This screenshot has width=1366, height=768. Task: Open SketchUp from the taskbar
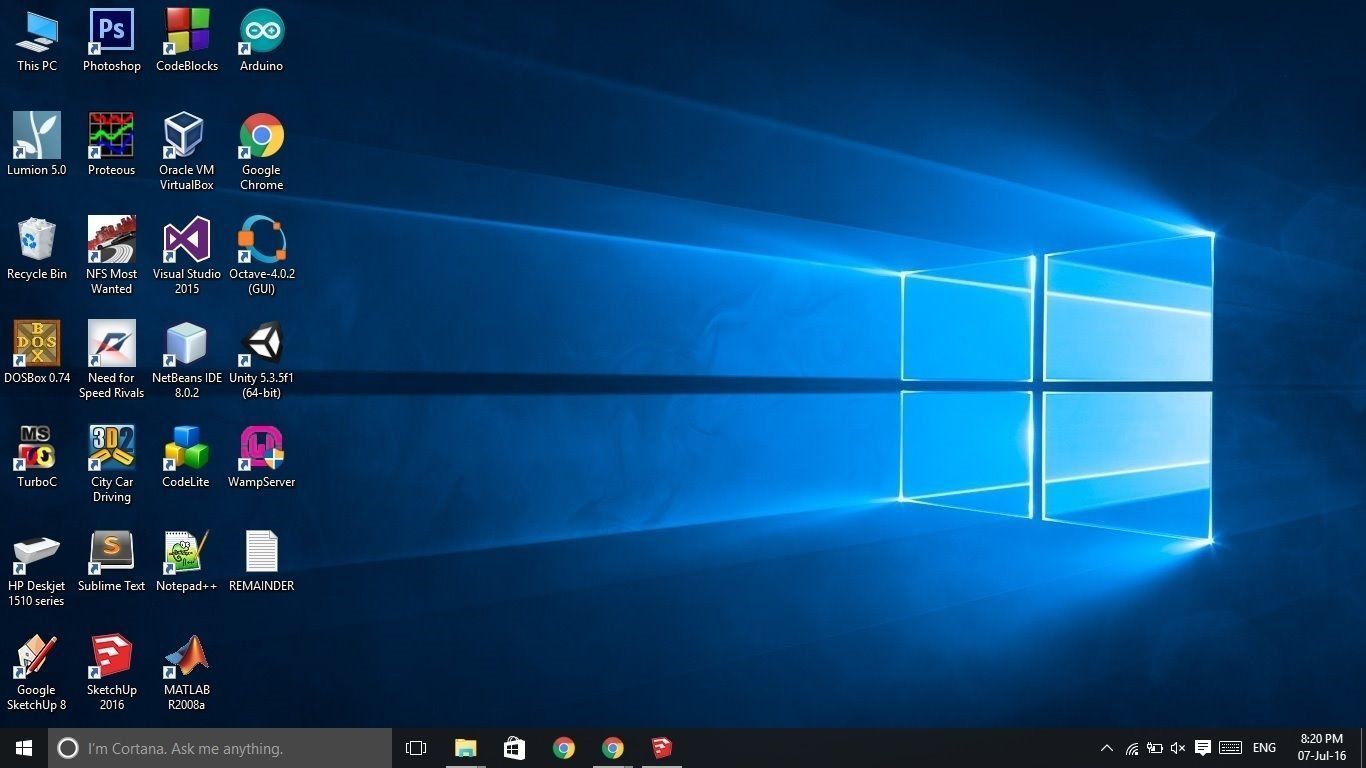pos(661,748)
